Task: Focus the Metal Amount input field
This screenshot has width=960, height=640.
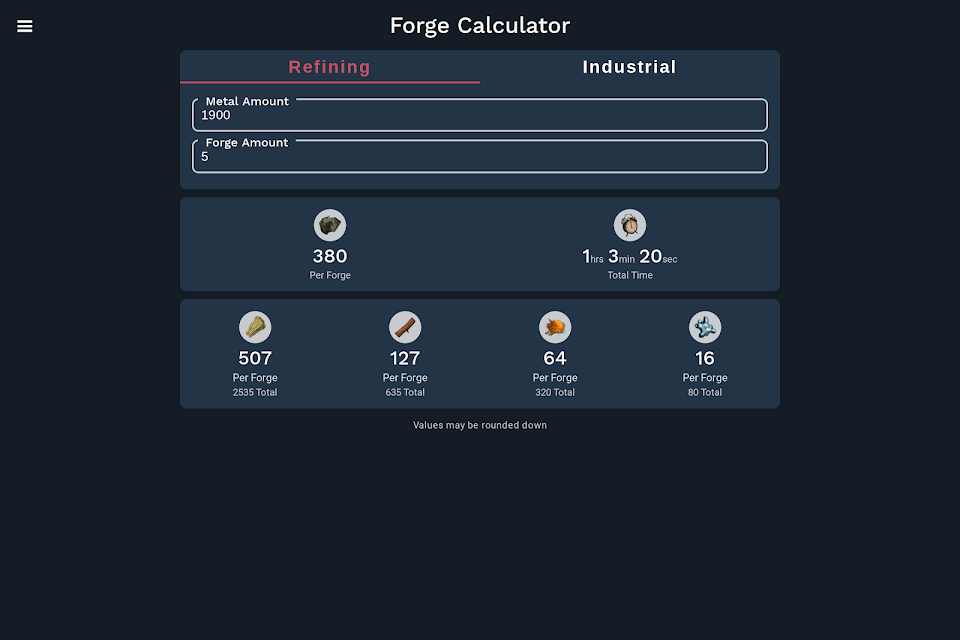Action: pos(480,115)
